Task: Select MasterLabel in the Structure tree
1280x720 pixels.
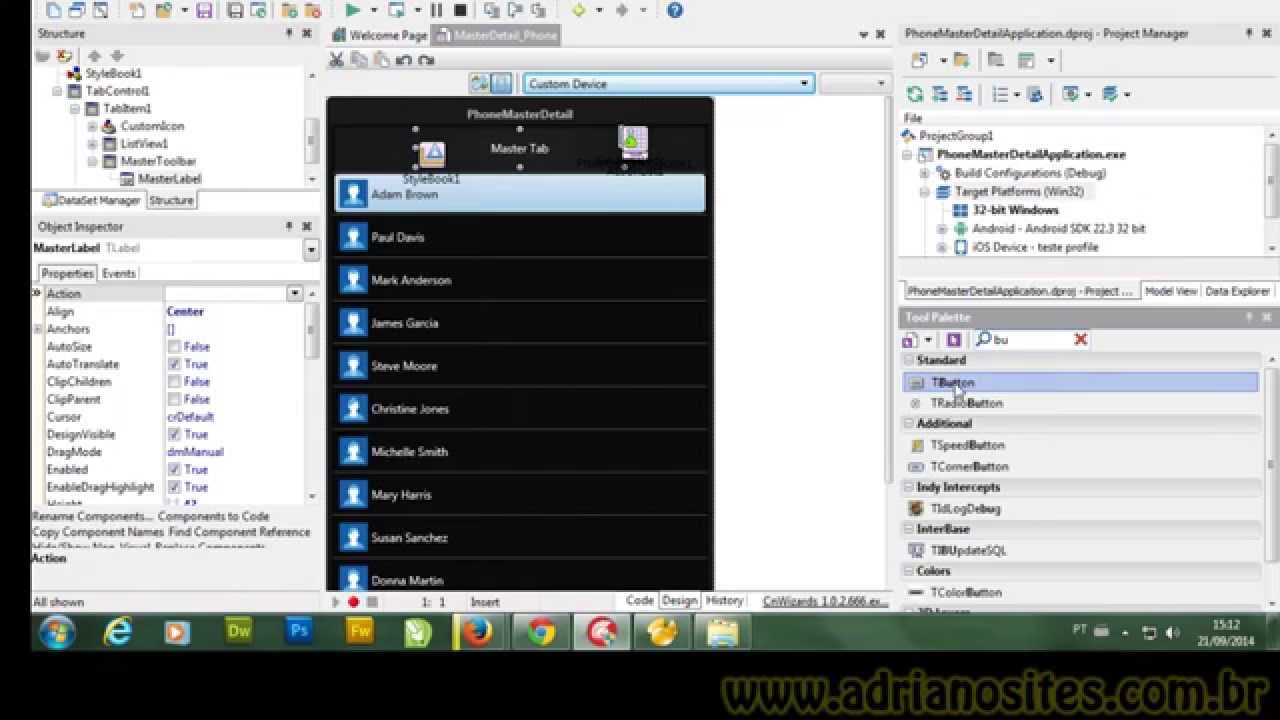Action: (169, 179)
